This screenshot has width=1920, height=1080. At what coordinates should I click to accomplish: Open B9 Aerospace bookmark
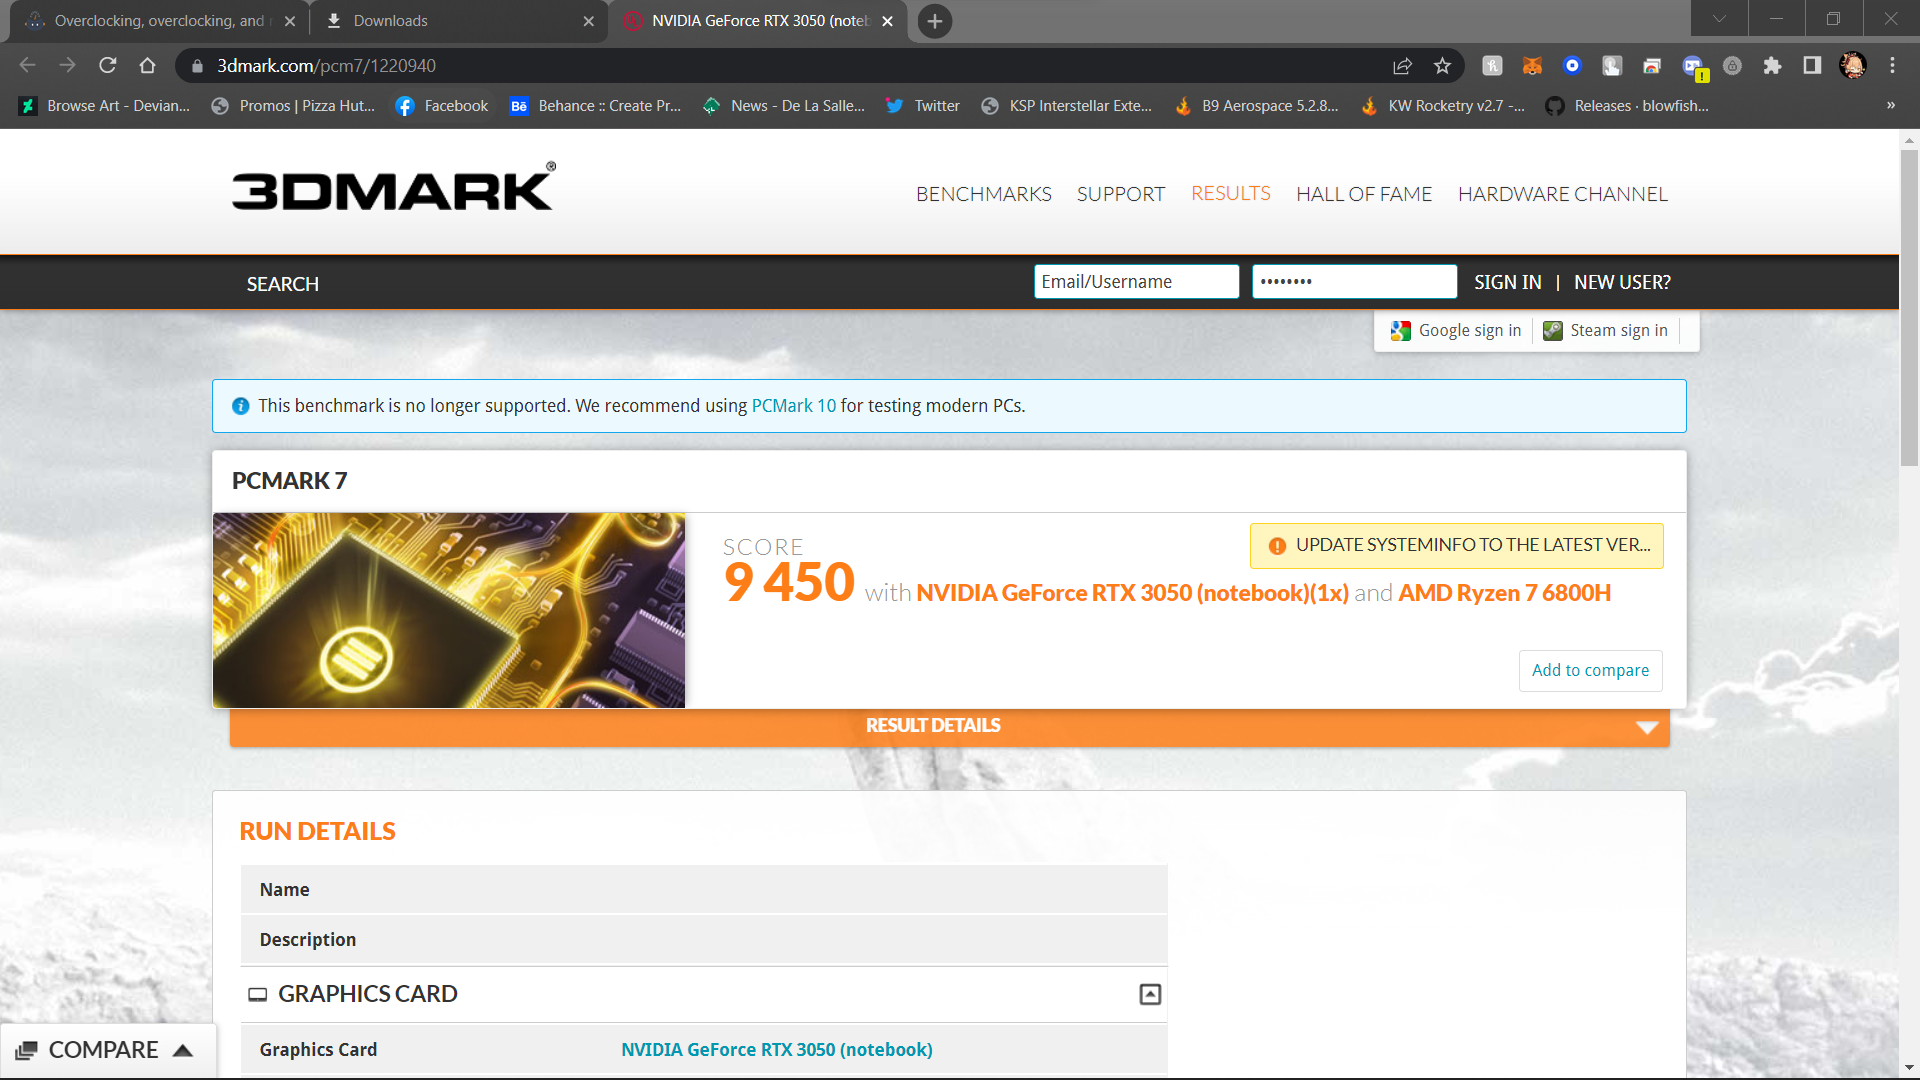point(1256,106)
